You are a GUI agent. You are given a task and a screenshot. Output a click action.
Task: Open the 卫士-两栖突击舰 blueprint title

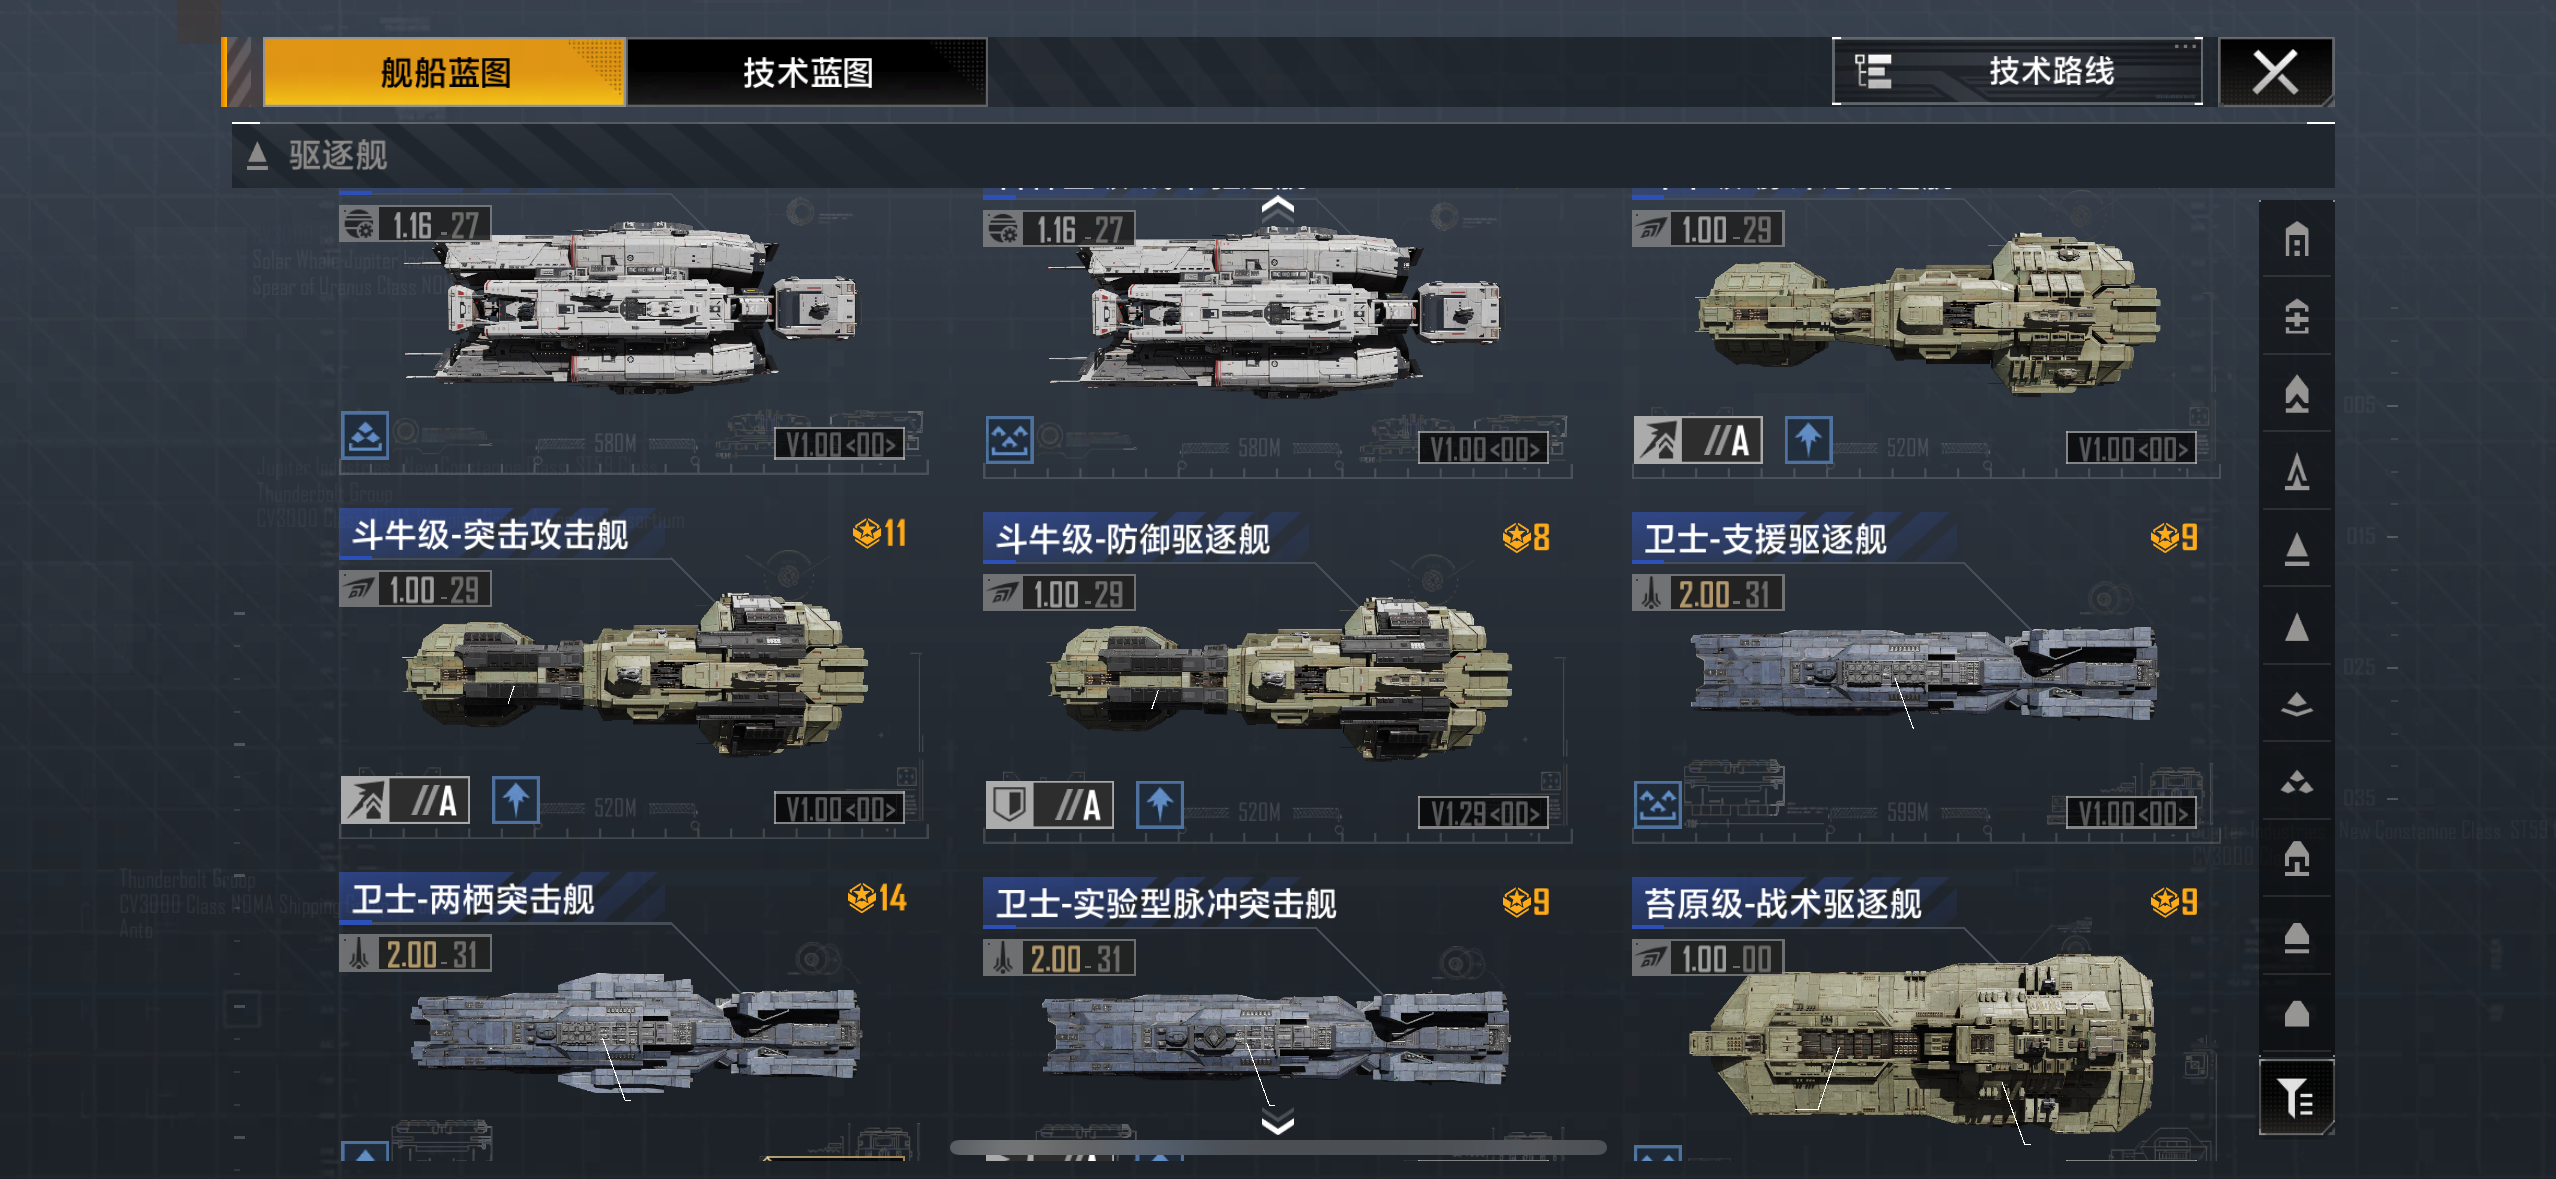pyautogui.click(x=474, y=899)
